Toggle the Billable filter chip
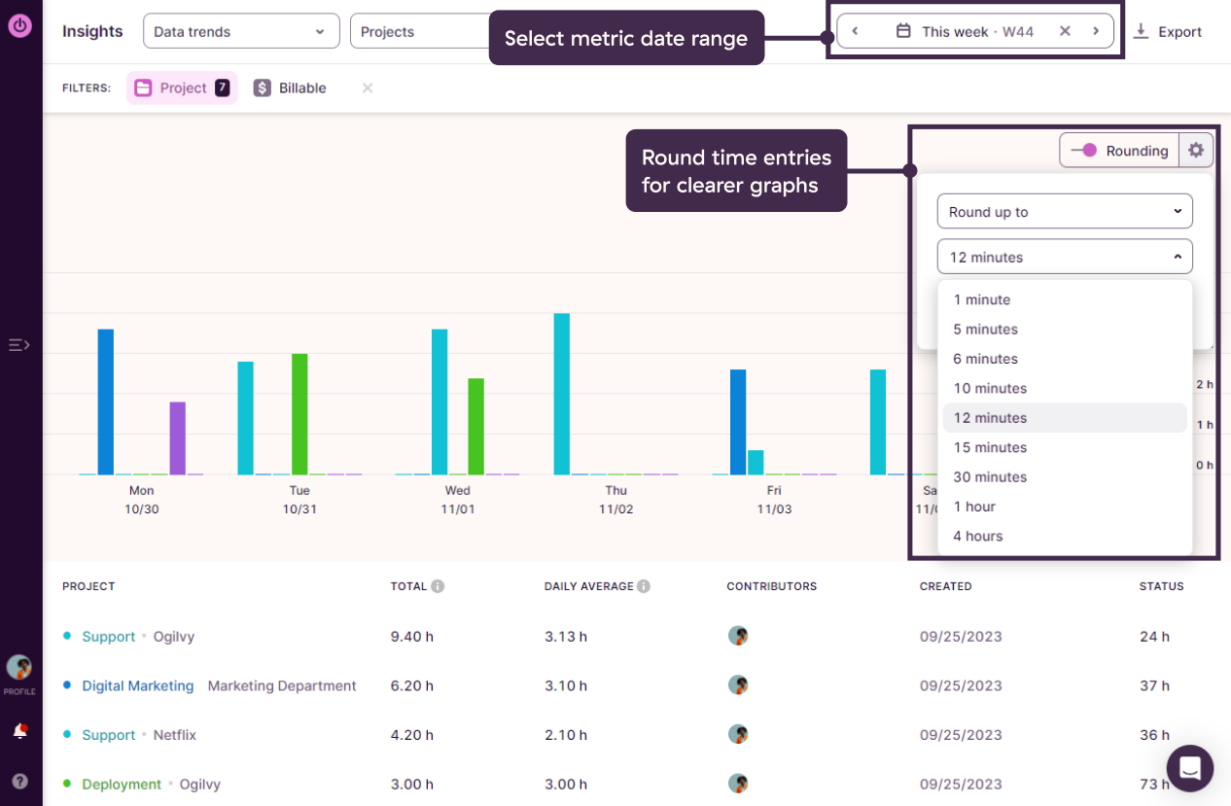Viewport: 1231px width, 806px height. pyautogui.click(x=289, y=88)
